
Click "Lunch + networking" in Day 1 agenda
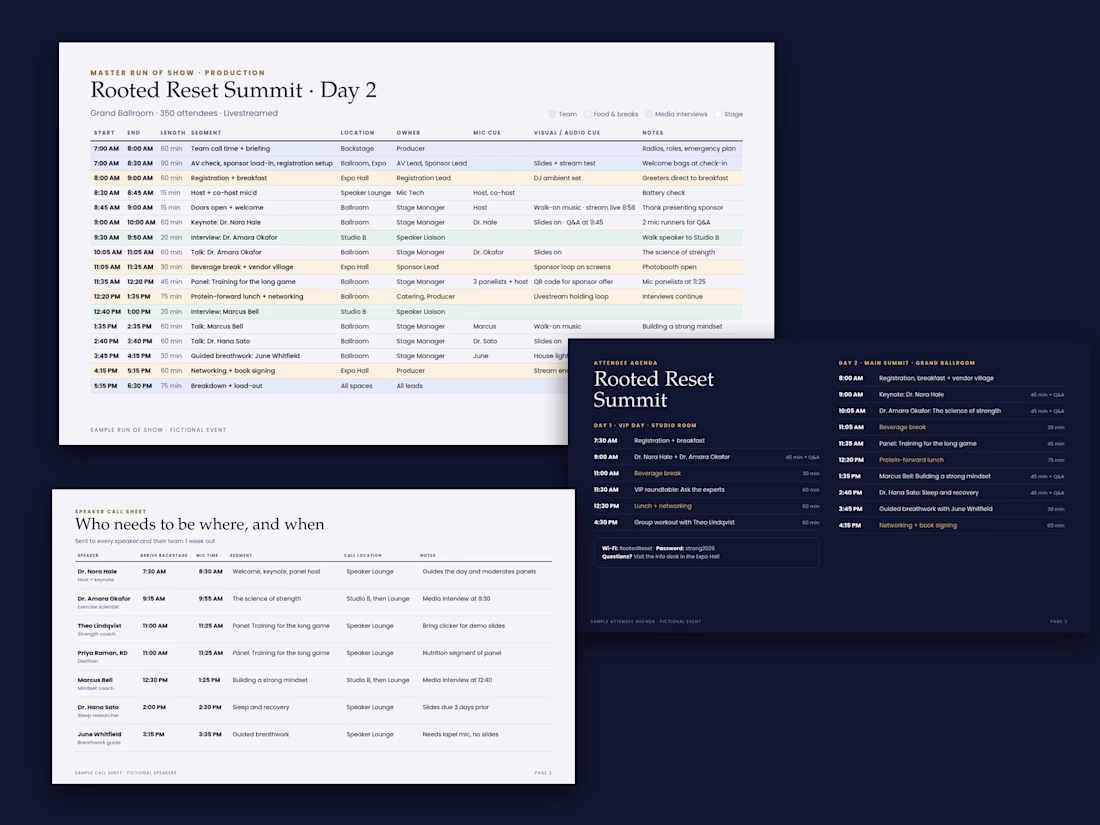[x=663, y=507]
